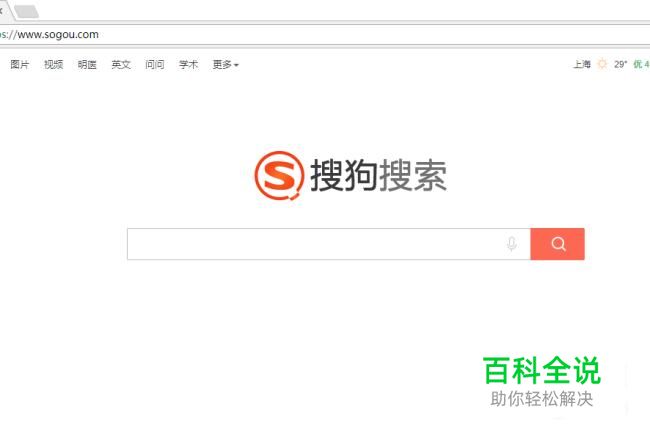Viewport: 650px width, 442px height.
Task: Click the 上海 city weather label
Action: point(582,64)
